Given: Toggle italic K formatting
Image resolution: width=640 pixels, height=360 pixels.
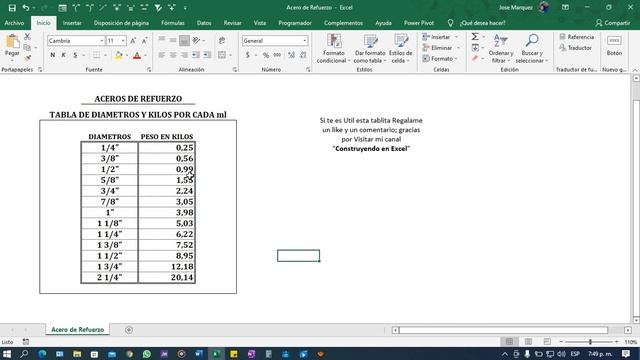Looking at the screenshot, I should pyautogui.click(x=64, y=55).
